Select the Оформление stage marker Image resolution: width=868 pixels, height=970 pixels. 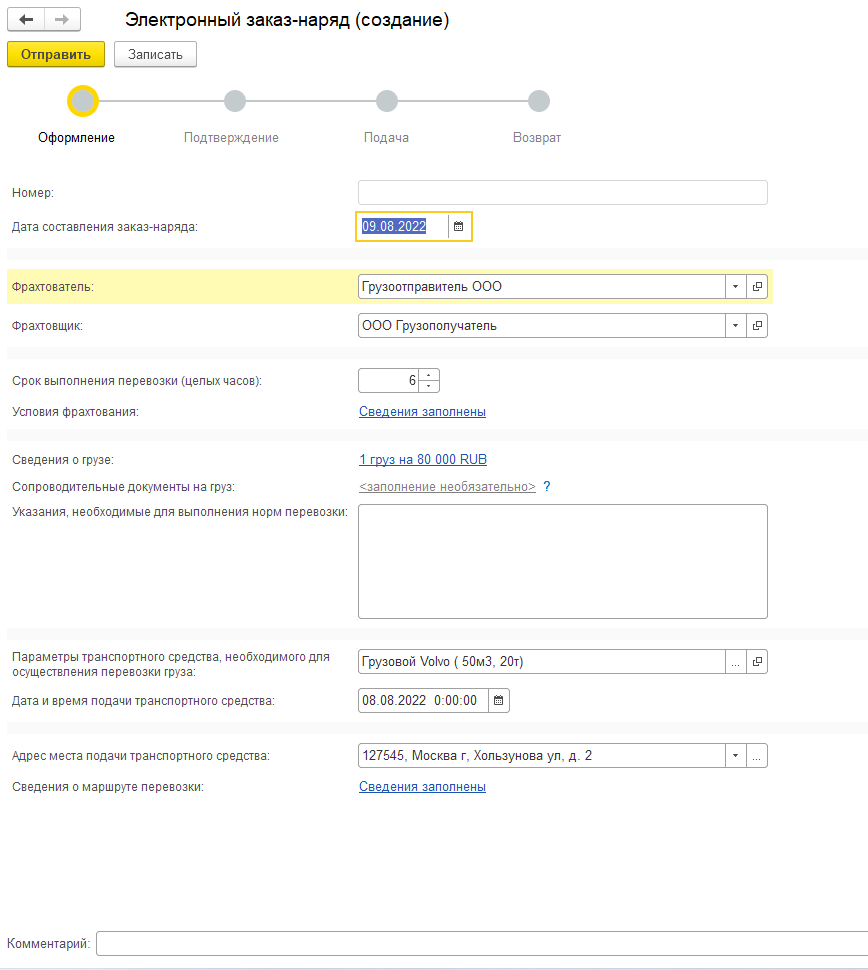tap(83, 101)
